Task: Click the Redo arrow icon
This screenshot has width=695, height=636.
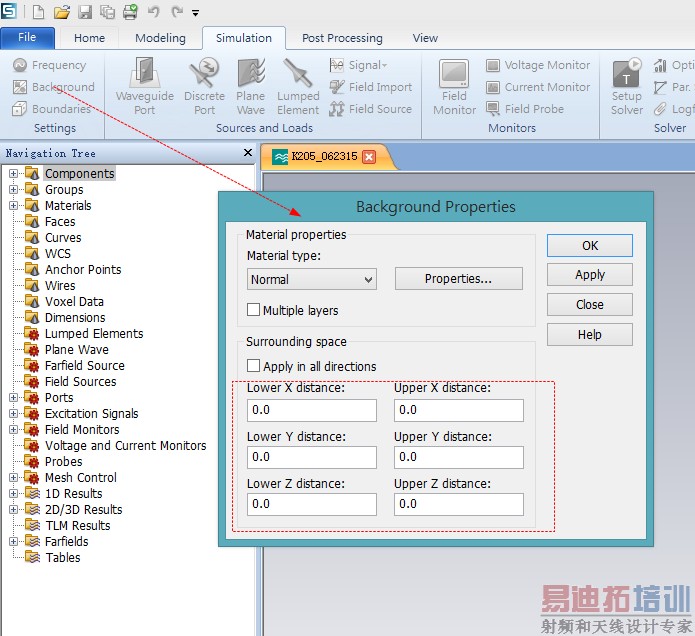Action: pyautogui.click(x=177, y=12)
